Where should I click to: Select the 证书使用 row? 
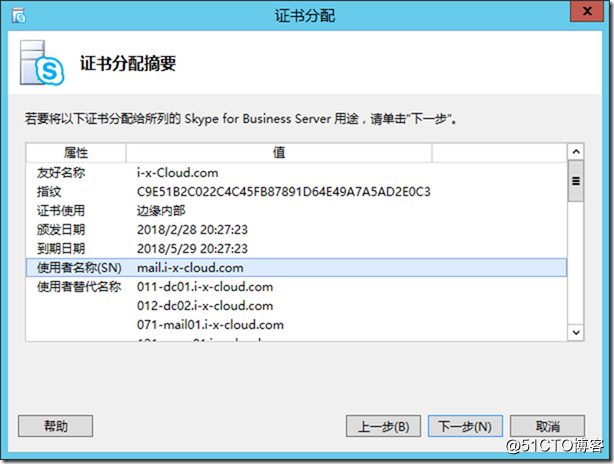coord(296,211)
